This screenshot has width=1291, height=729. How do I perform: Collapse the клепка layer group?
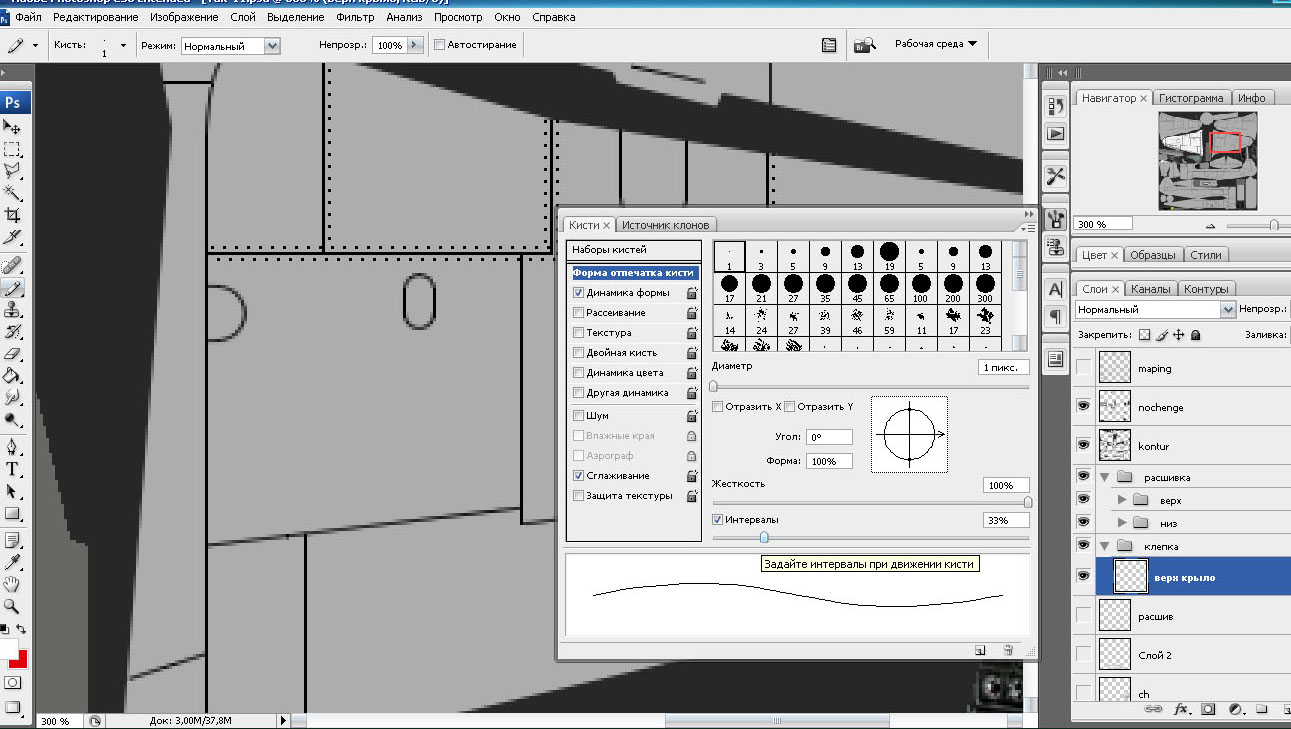(1104, 546)
